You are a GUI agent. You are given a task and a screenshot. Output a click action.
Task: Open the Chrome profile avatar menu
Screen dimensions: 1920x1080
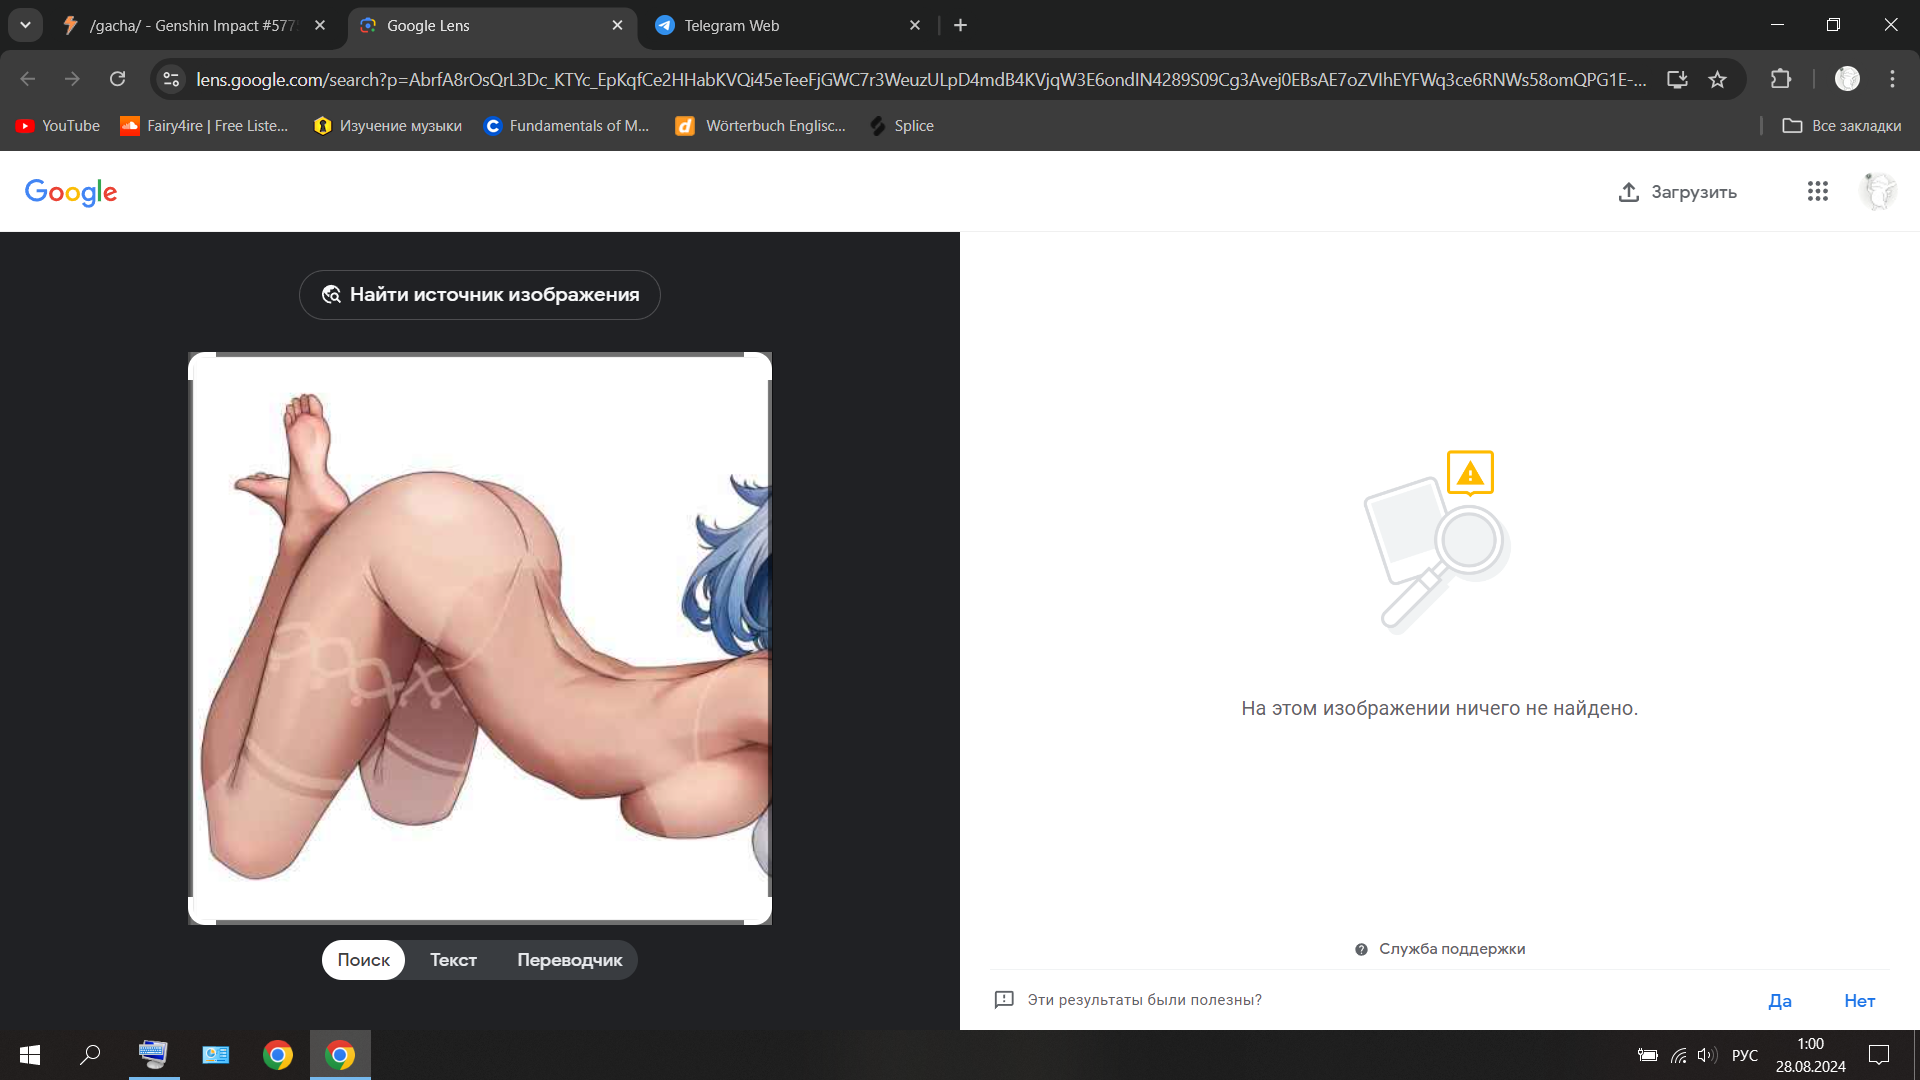click(x=1847, y=79)
